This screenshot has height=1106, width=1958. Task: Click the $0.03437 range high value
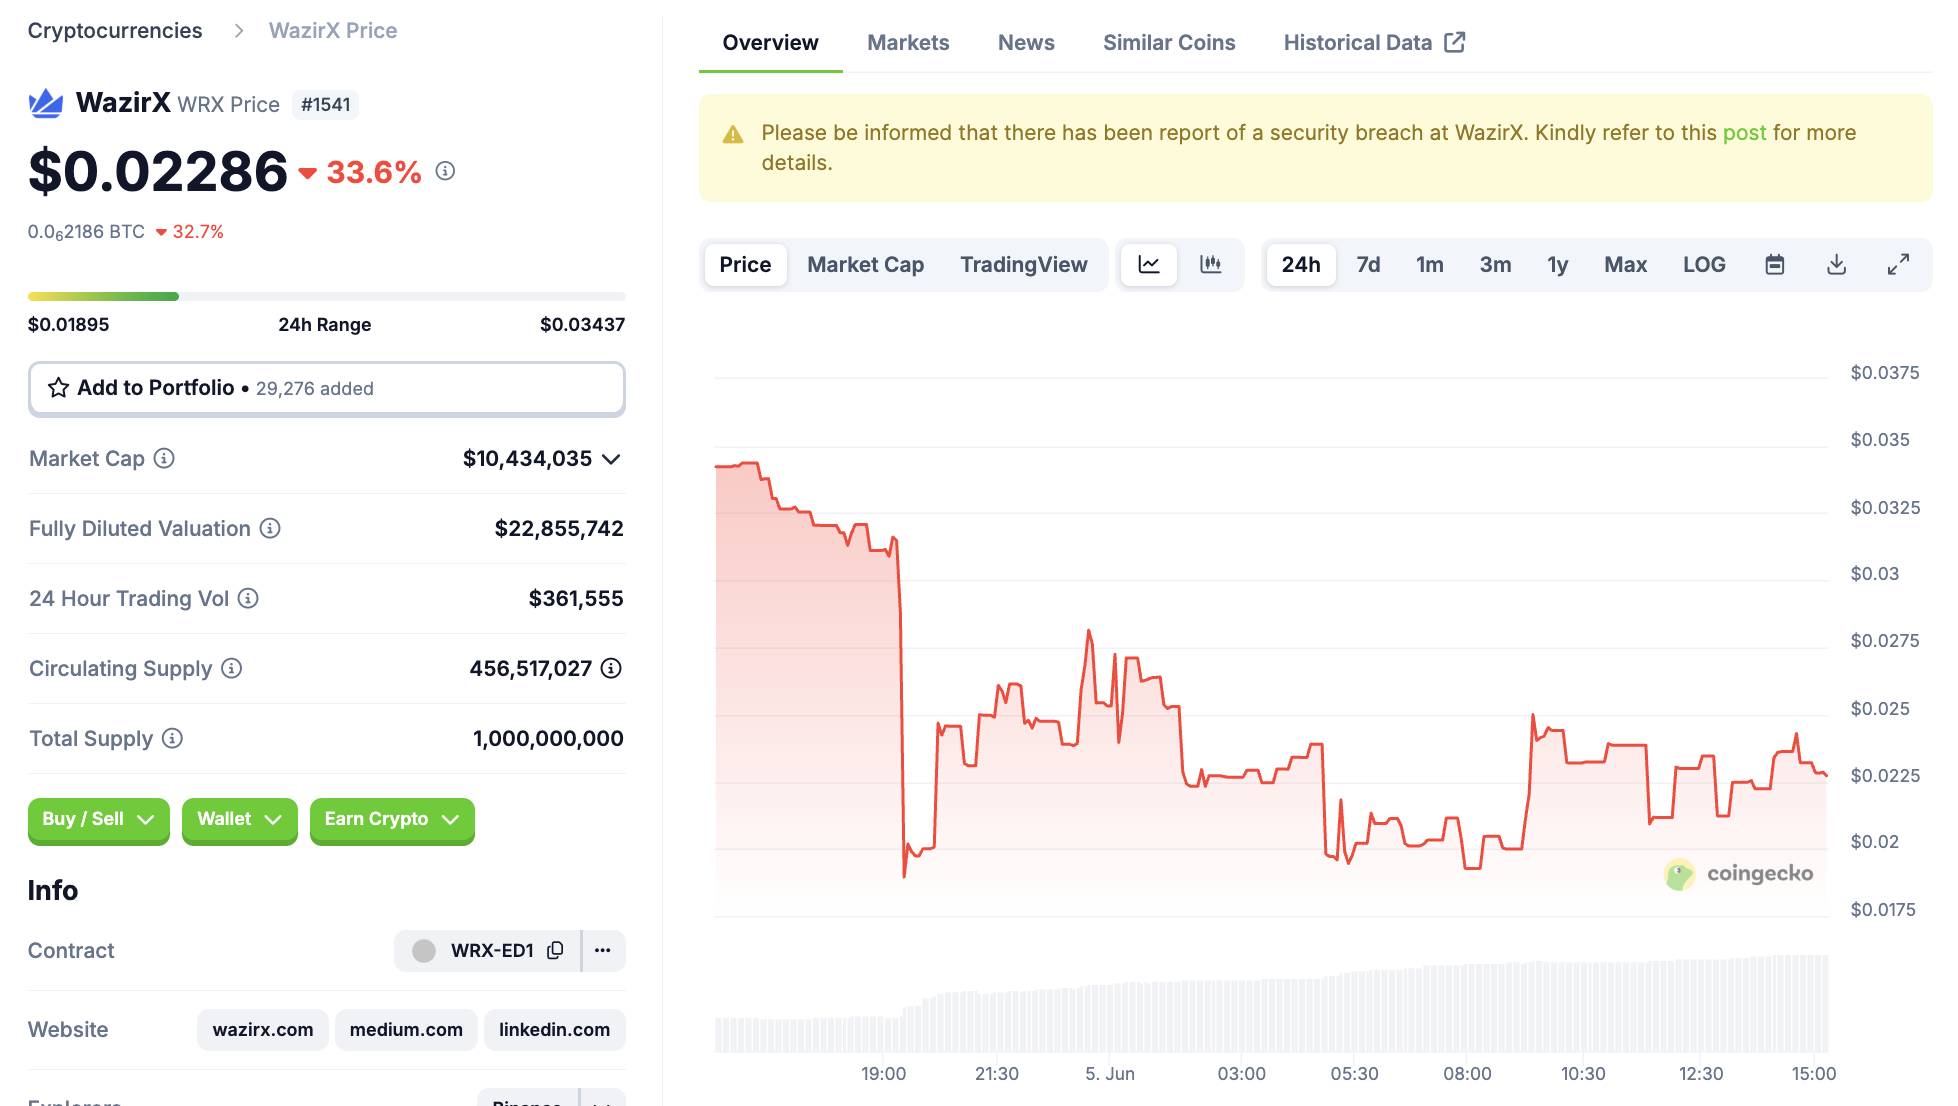(582, 324)
